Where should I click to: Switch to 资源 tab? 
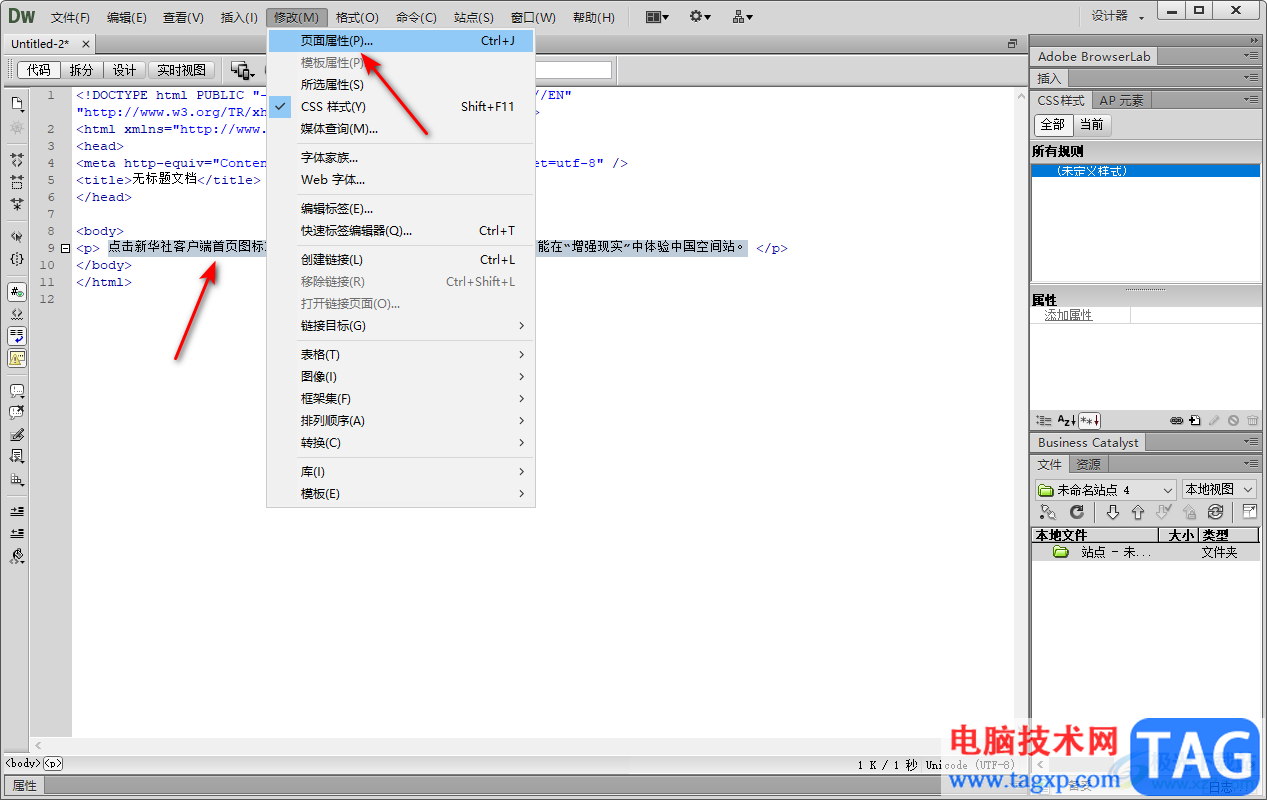point(1088,464)
